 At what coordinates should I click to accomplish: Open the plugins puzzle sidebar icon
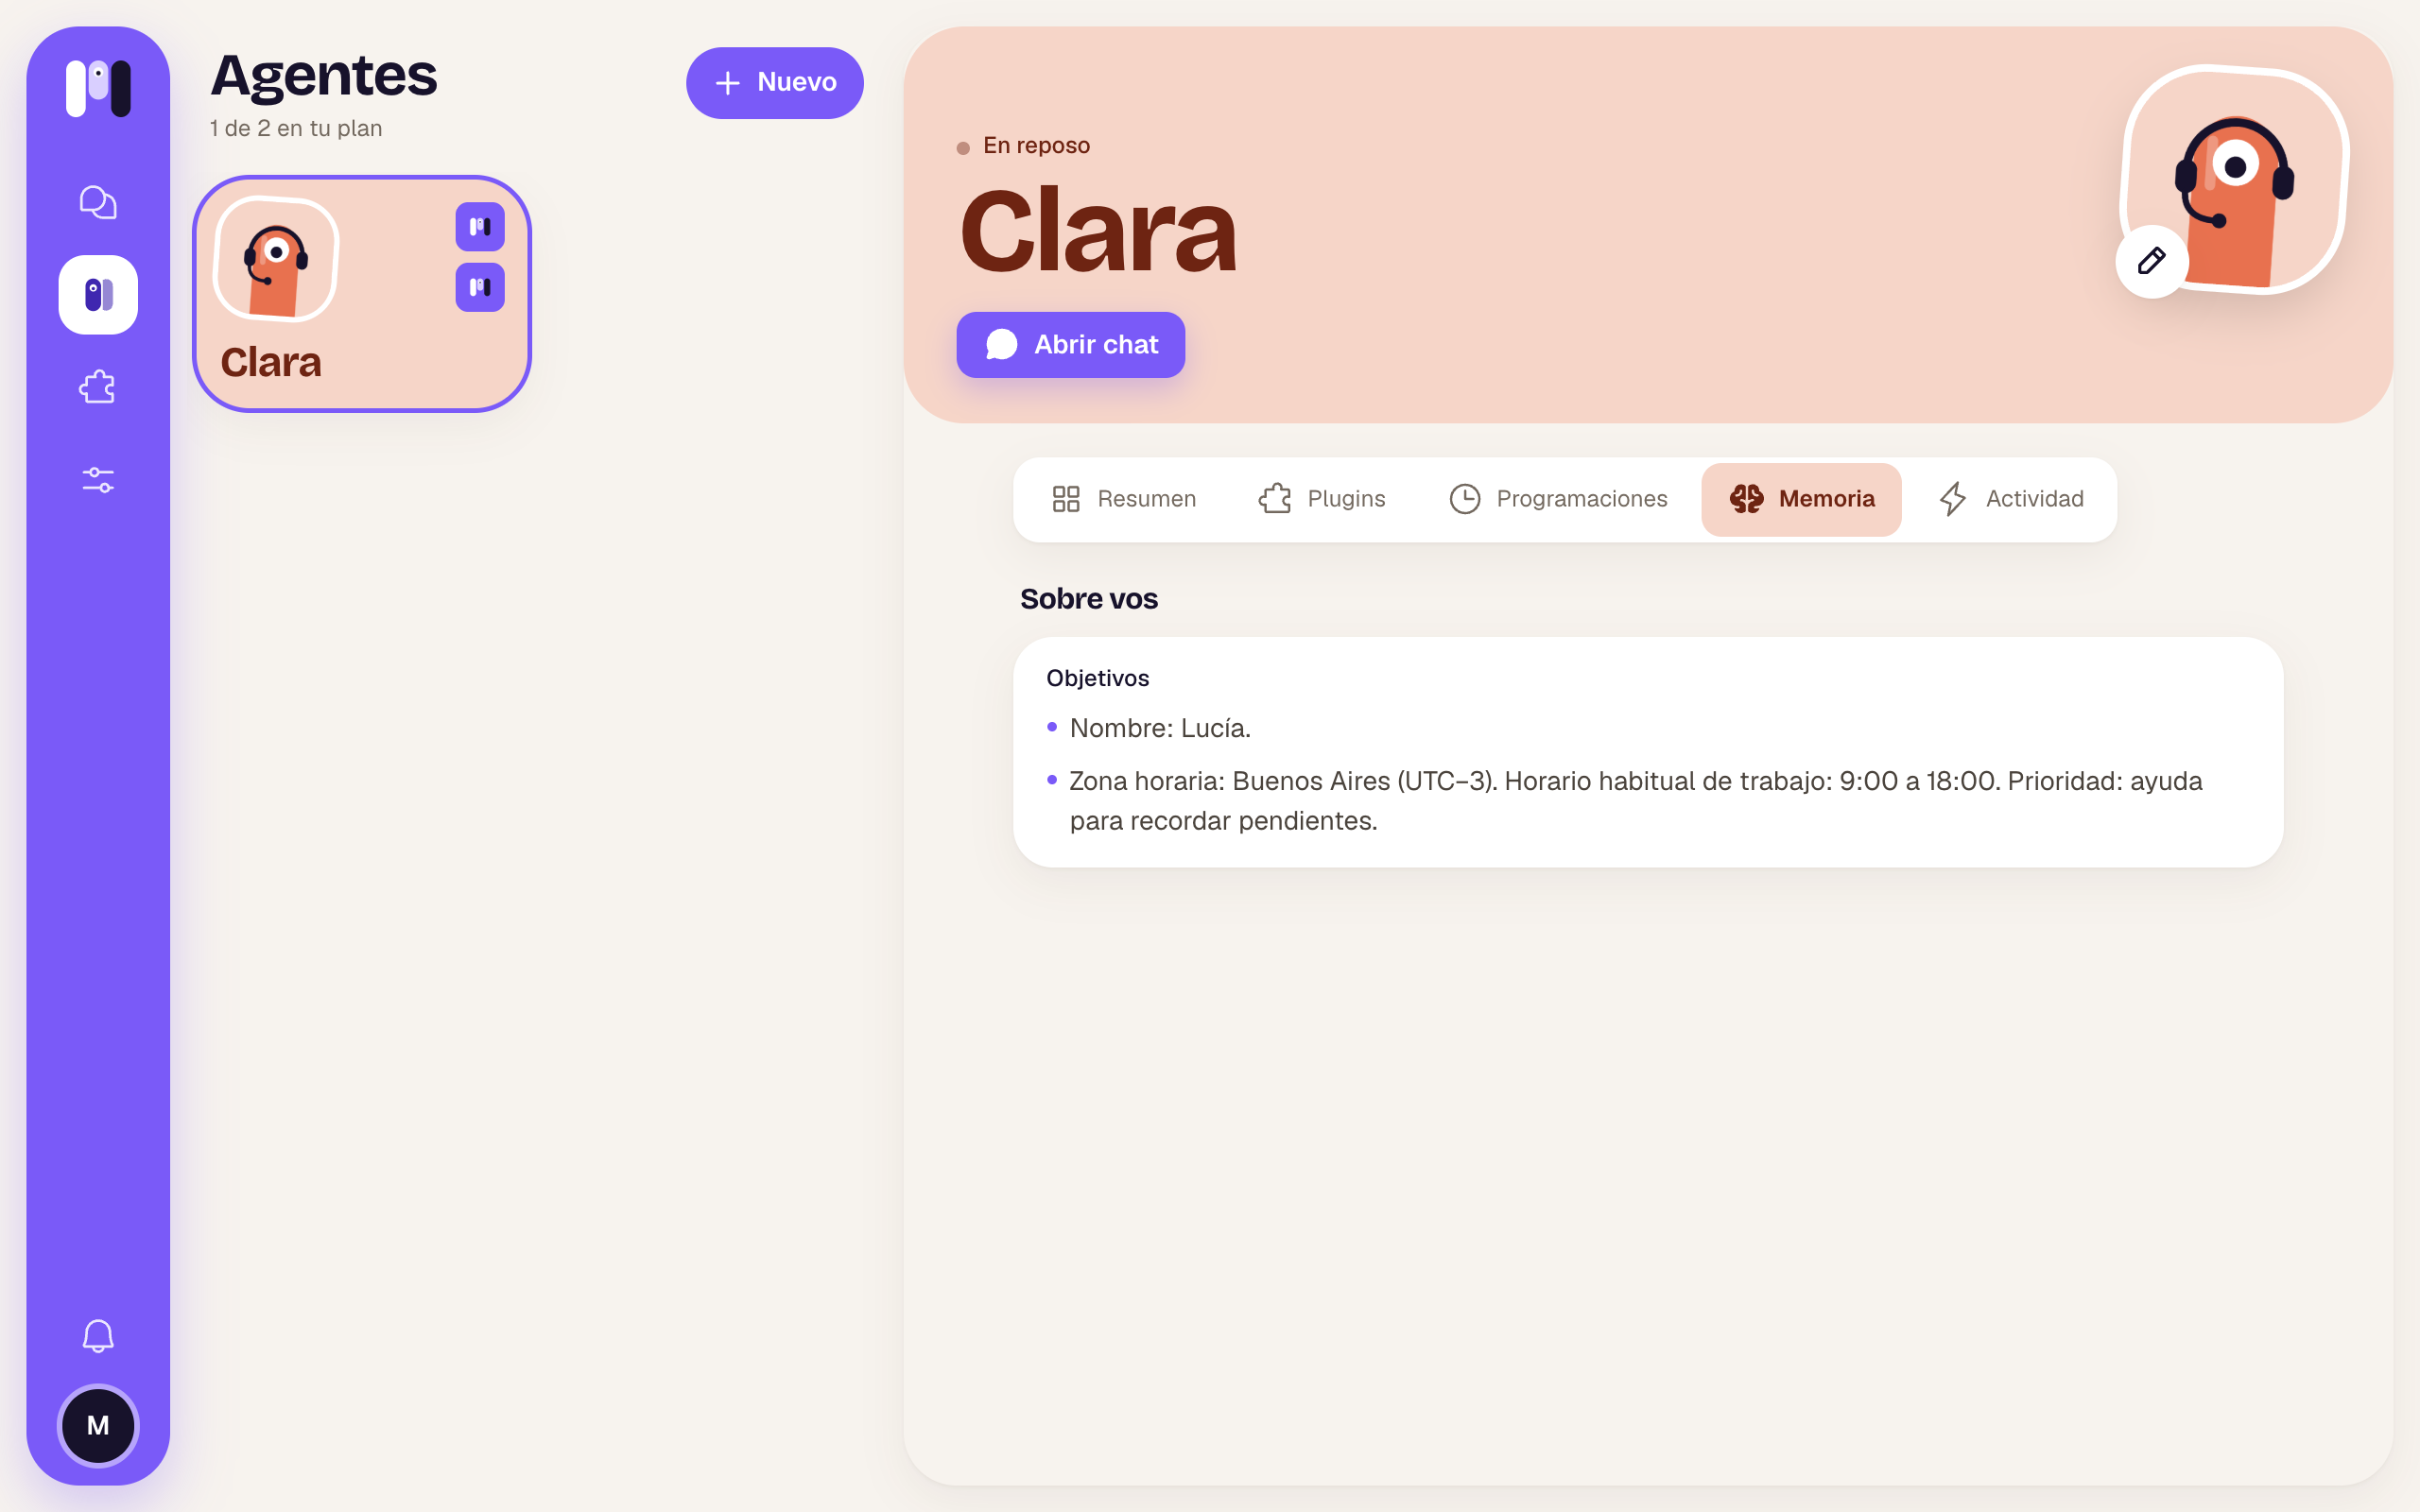tap(98, 387)
